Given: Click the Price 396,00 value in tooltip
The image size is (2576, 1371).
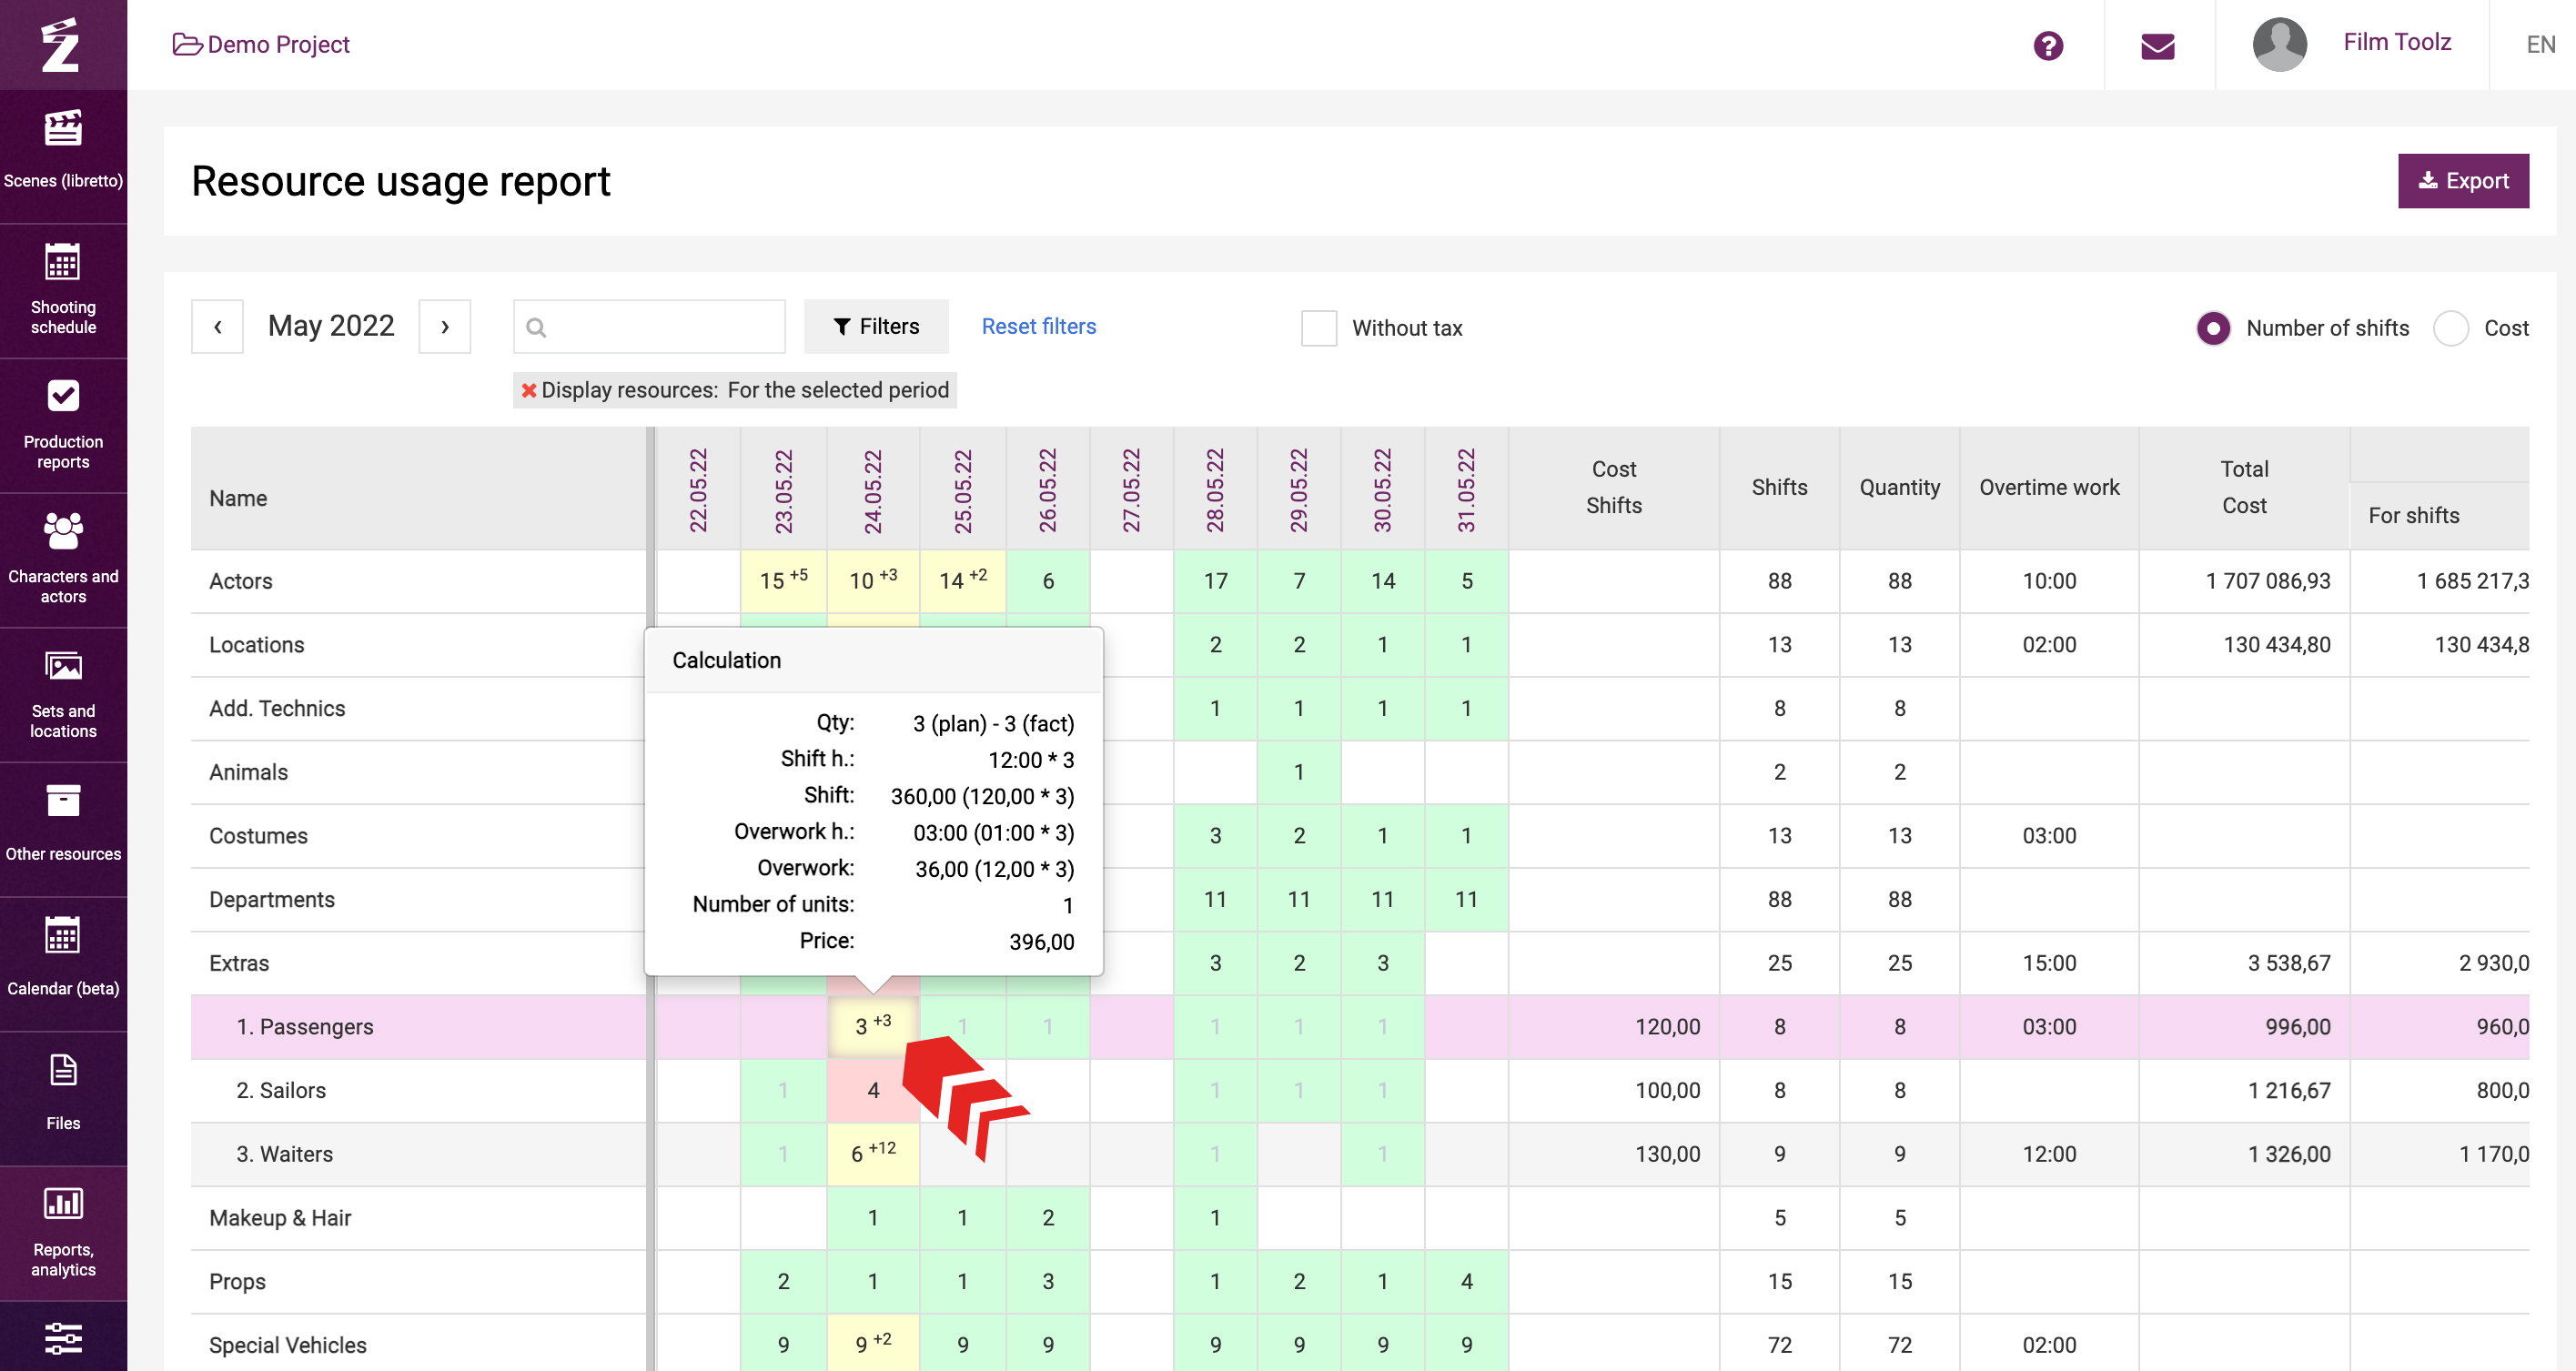Looking at the screenshot, I should 1041,942.
